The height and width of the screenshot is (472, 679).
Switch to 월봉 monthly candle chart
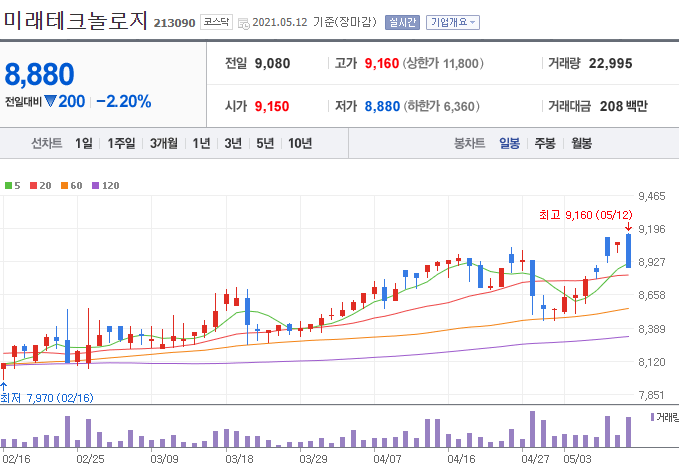[x=581, y=143]
